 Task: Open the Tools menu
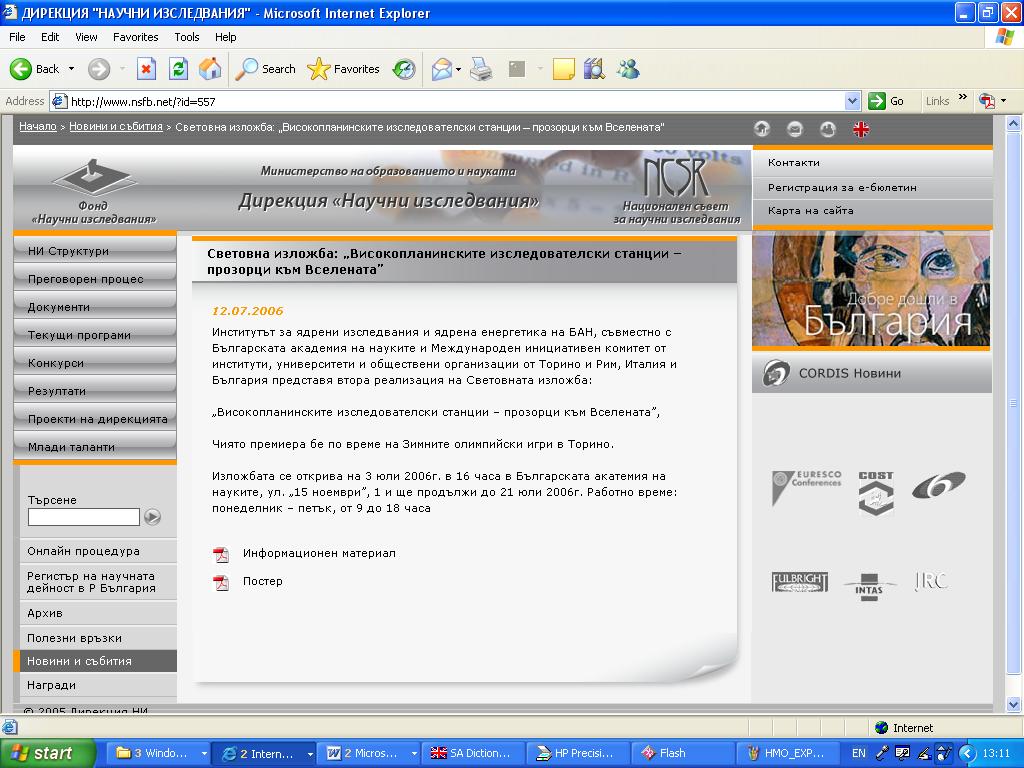(187, 37)
